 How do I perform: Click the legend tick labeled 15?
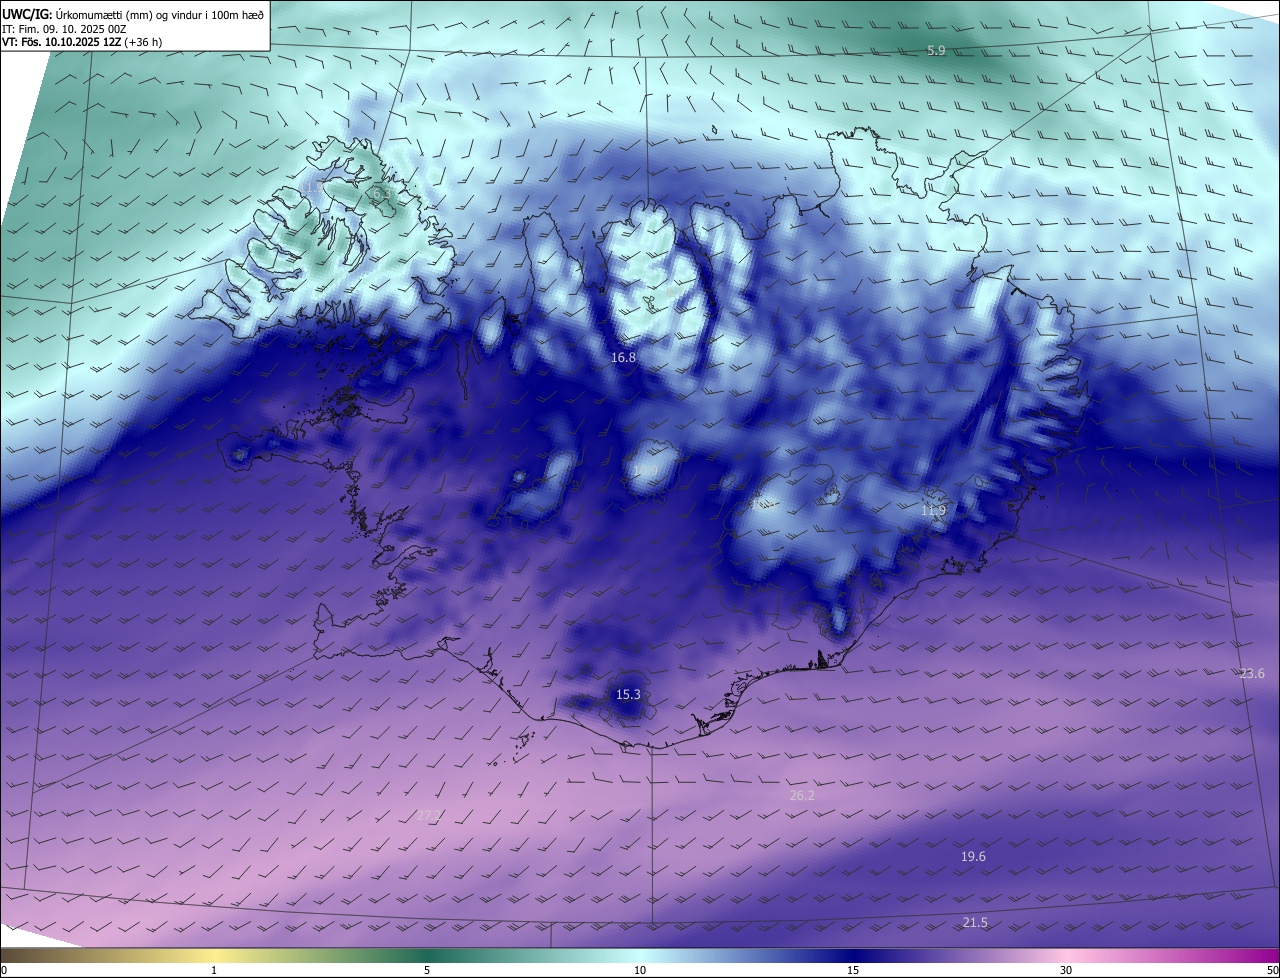tap(853, 970)
